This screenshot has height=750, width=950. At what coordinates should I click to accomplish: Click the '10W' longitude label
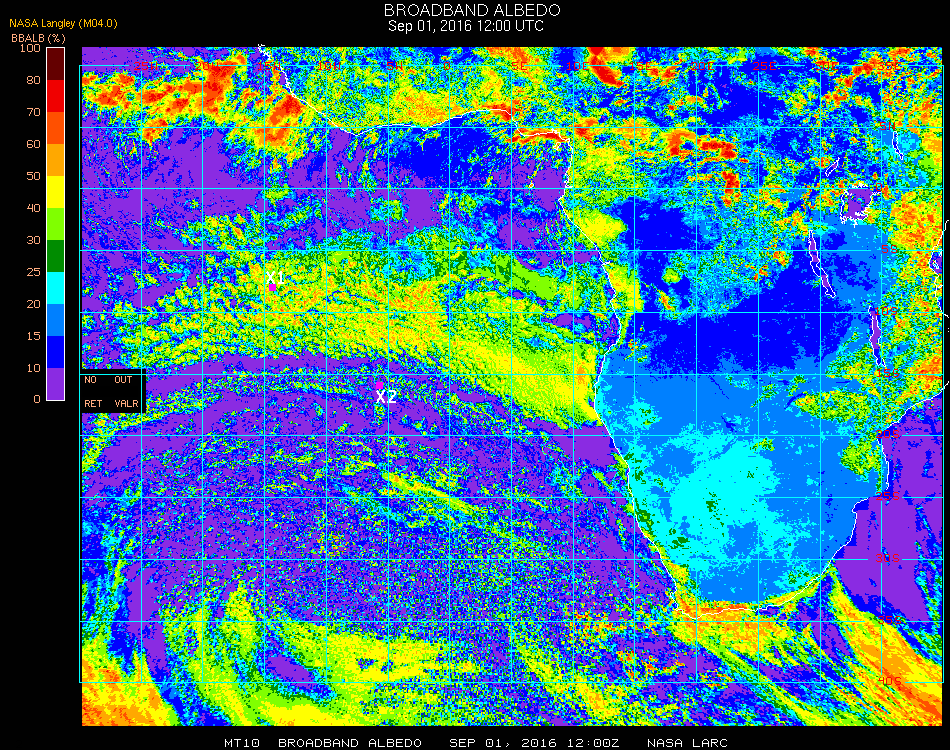coord(331,66)
